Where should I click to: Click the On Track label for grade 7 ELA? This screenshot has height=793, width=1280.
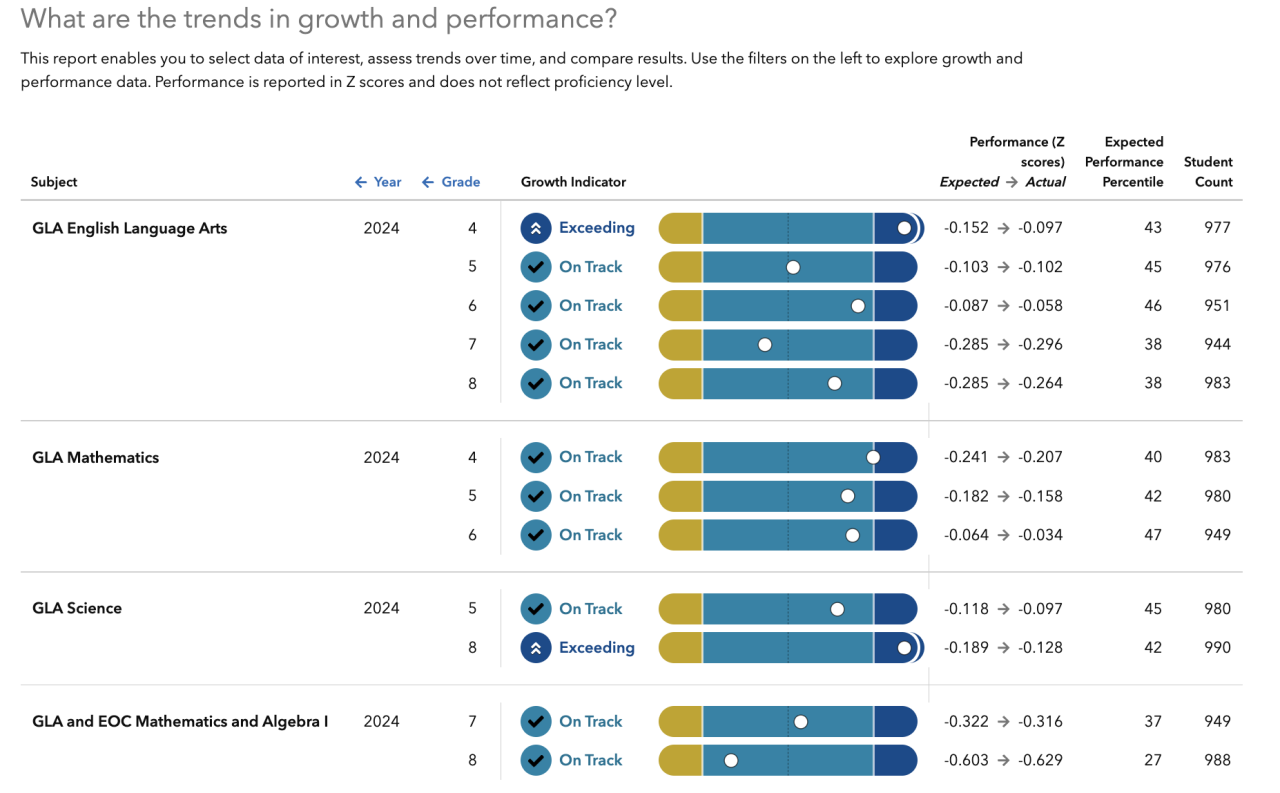pos(590,345)
